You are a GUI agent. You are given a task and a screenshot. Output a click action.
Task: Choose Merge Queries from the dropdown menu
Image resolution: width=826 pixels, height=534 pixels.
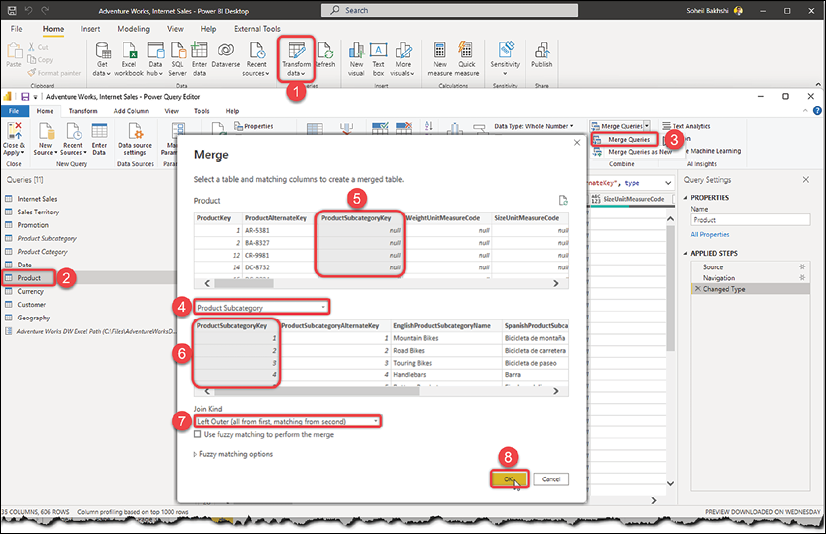[625, 140]
